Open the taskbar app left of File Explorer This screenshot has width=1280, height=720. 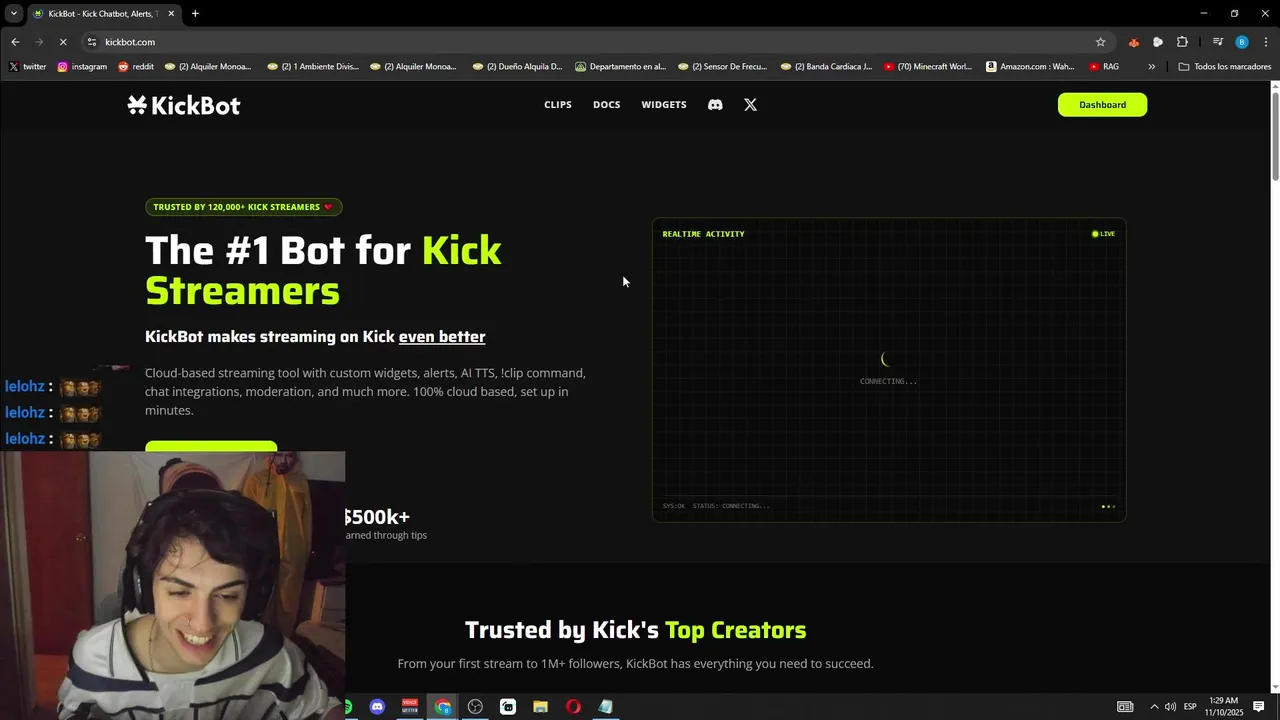coord(508,707)
